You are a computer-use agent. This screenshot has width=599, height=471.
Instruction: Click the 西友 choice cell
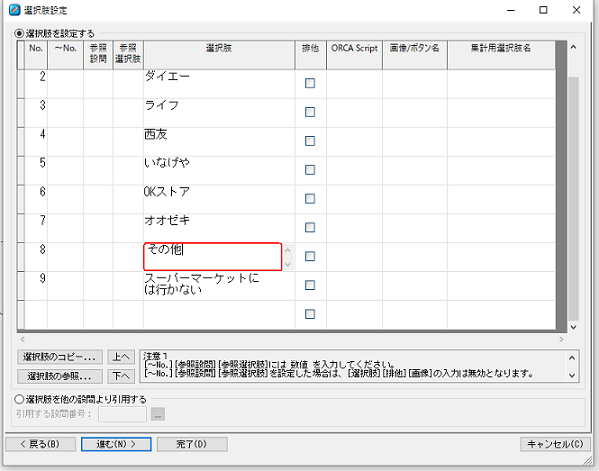tap(219, 142)
